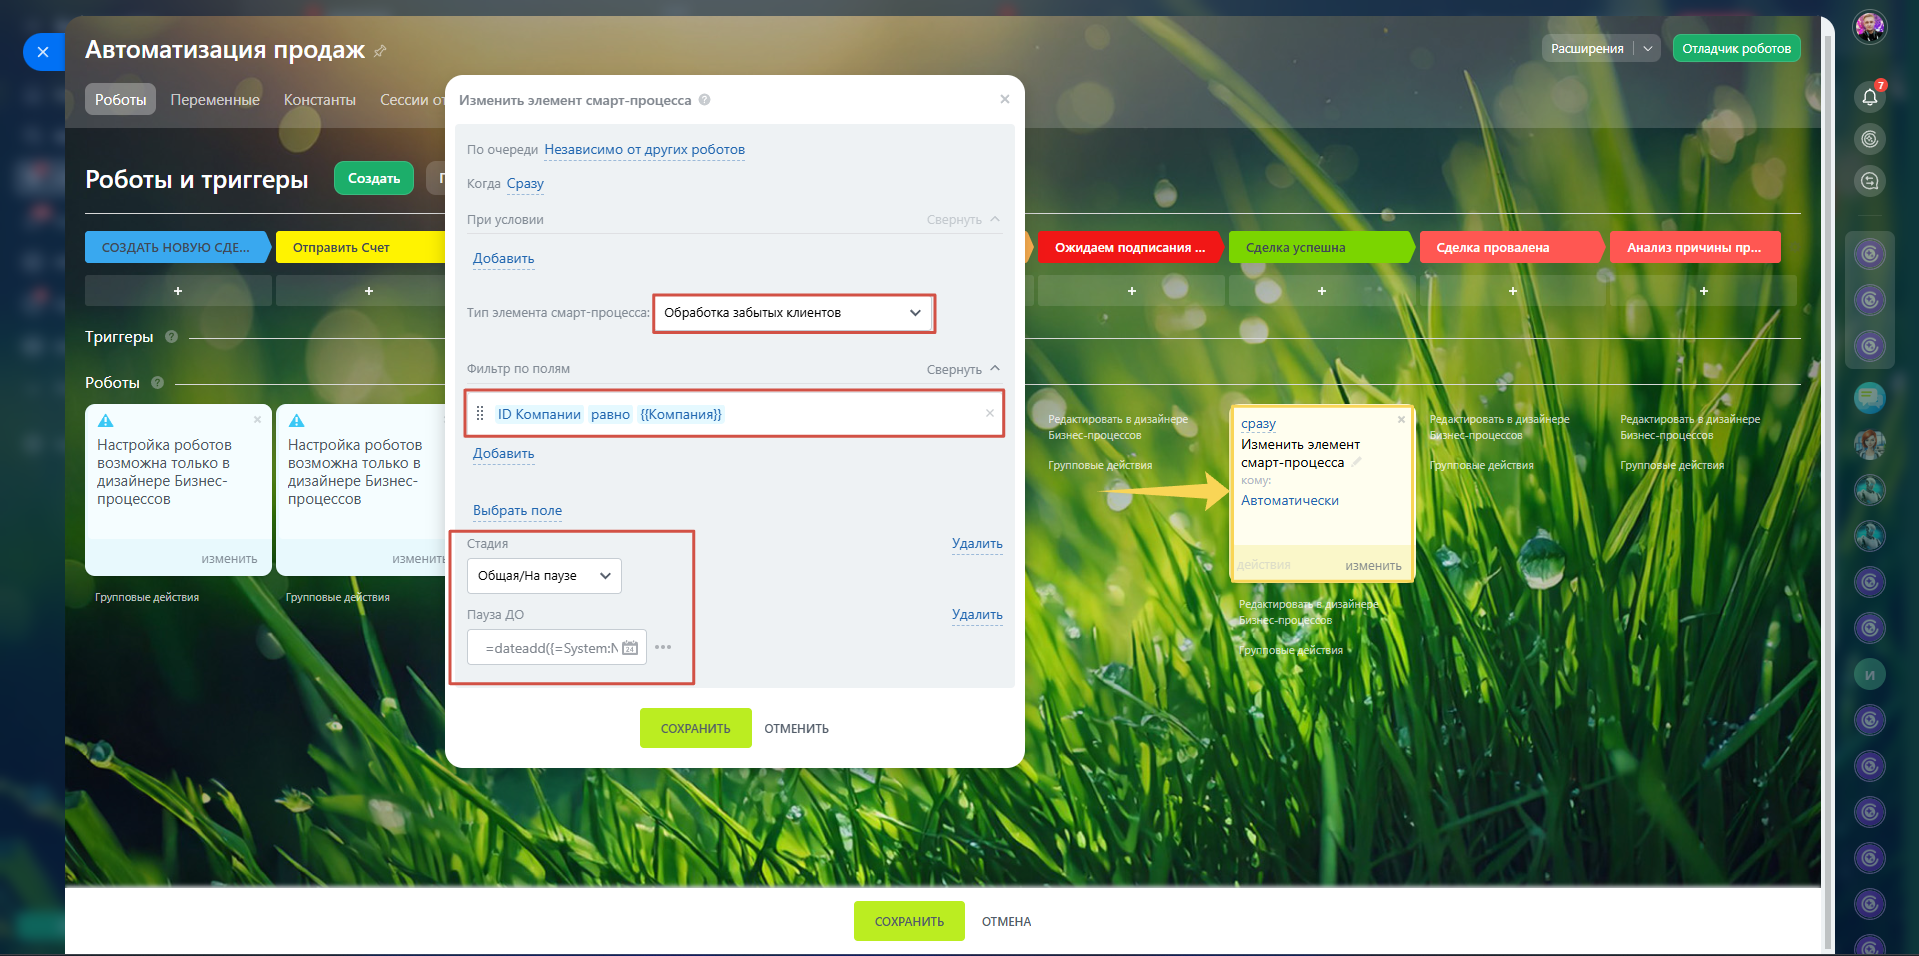Delete the first Настройка роботов card
1919x956 pixels.
click(257, 420)
